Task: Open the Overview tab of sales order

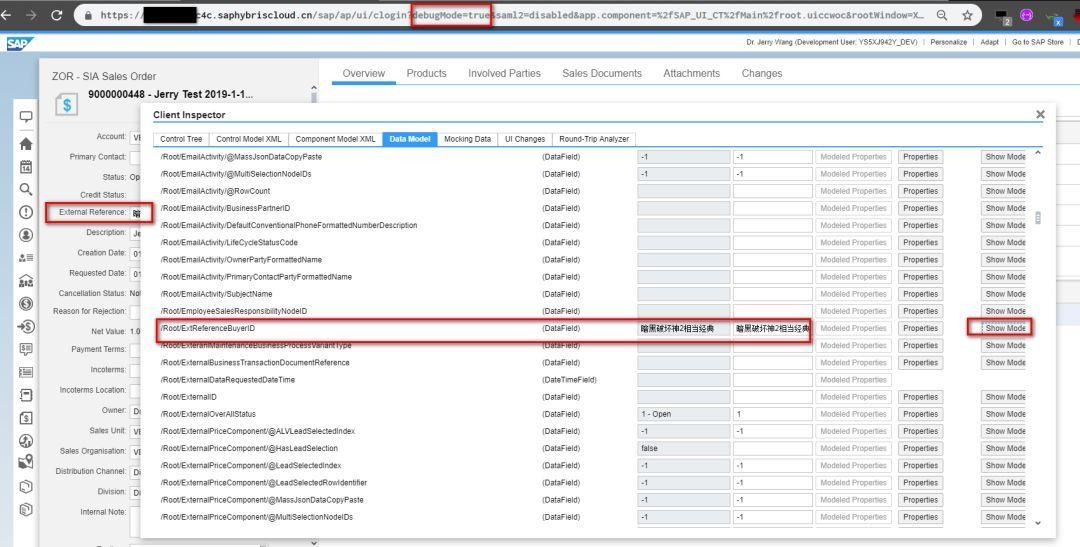Action: [x=364, y=73]
